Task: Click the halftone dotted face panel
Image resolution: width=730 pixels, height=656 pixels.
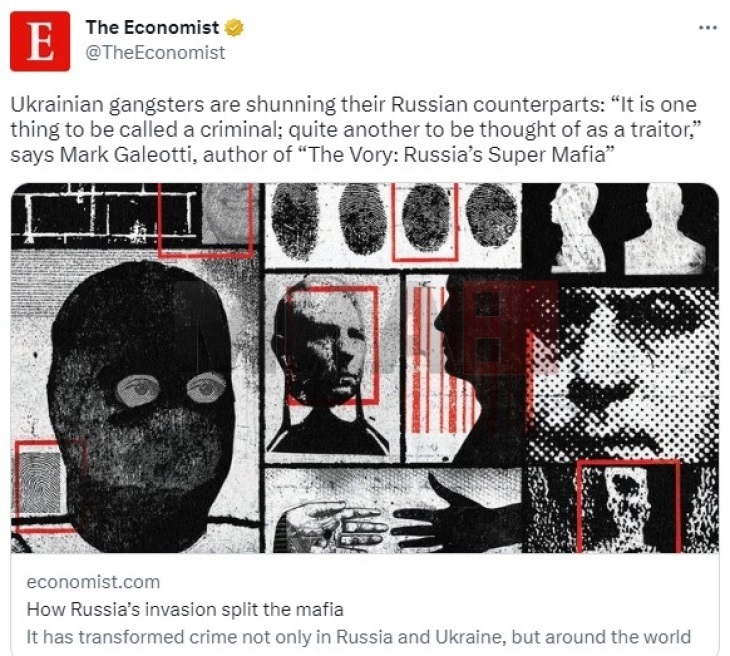Action: [624, 372]
